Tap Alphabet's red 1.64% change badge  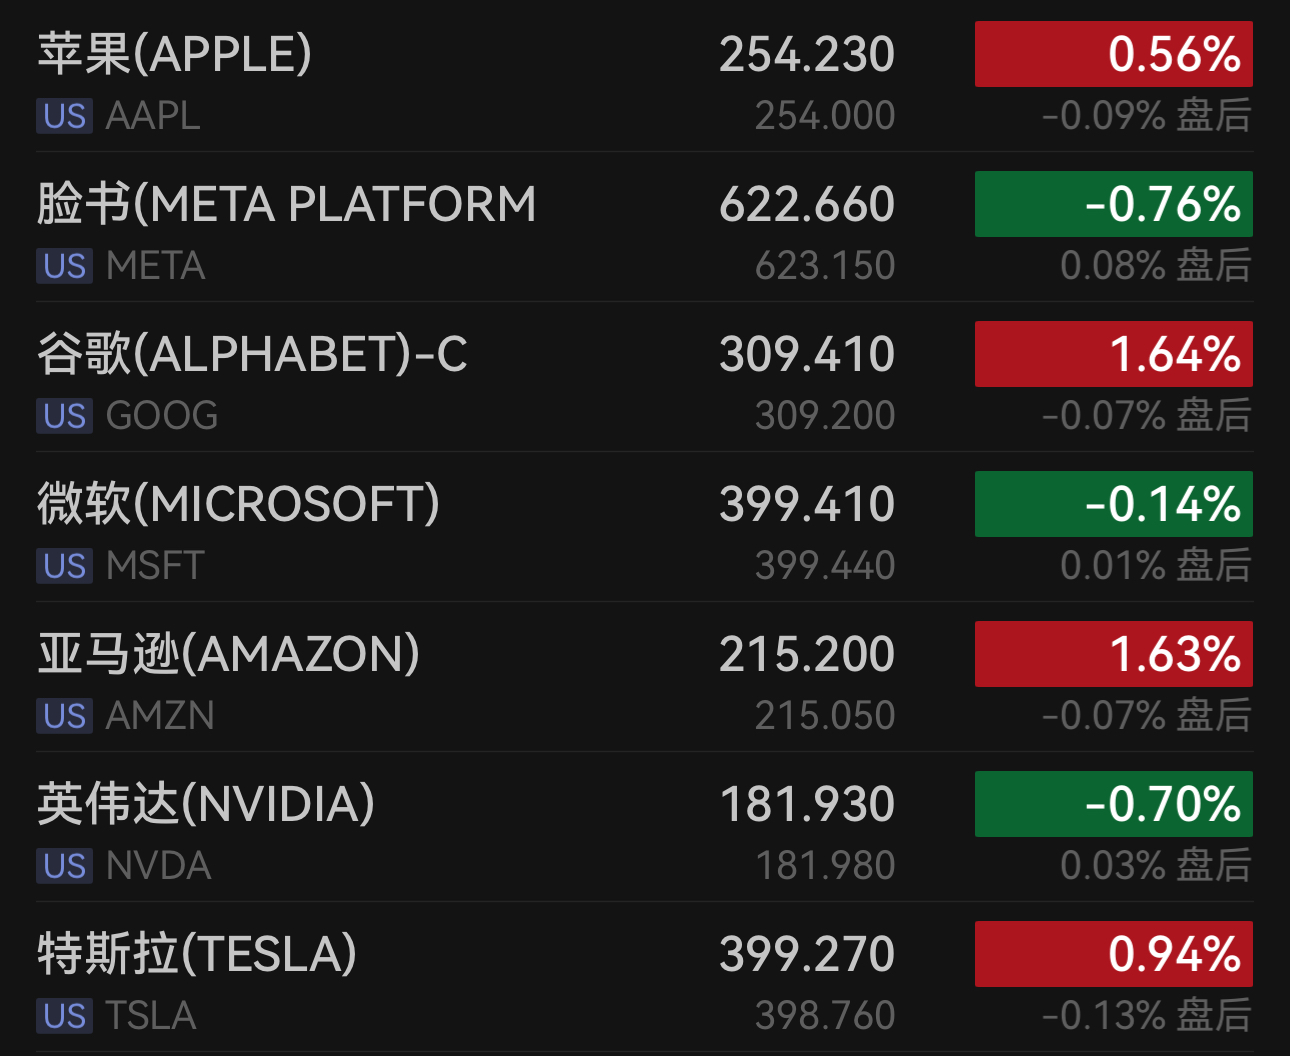tap(1113, 354)
